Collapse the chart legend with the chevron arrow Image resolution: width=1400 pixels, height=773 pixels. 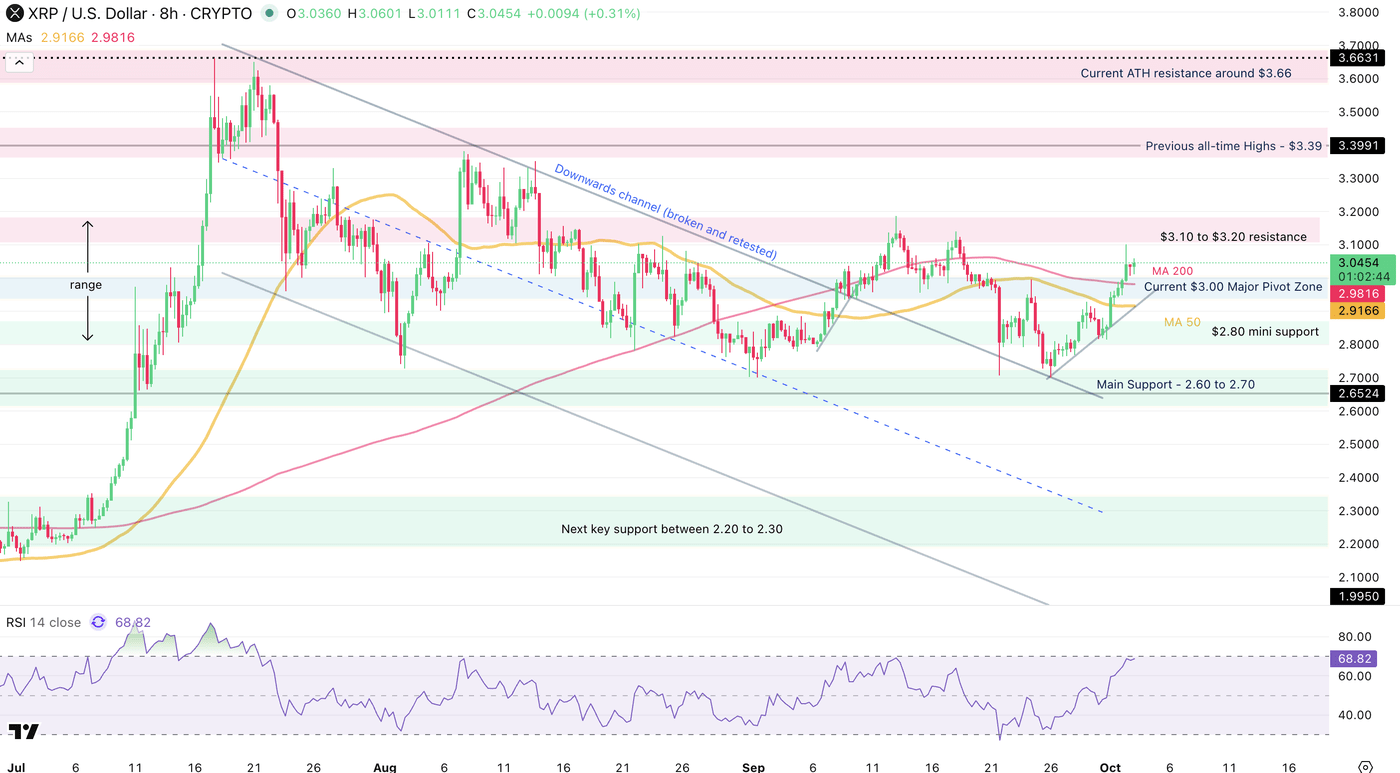tap(19, 62)
